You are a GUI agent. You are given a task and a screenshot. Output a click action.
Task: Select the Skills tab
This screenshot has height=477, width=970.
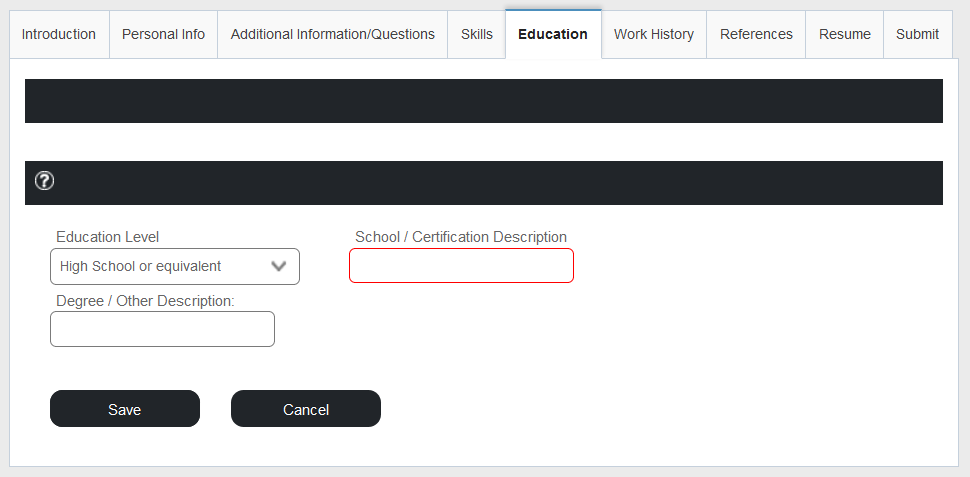(x=477, y=35)
